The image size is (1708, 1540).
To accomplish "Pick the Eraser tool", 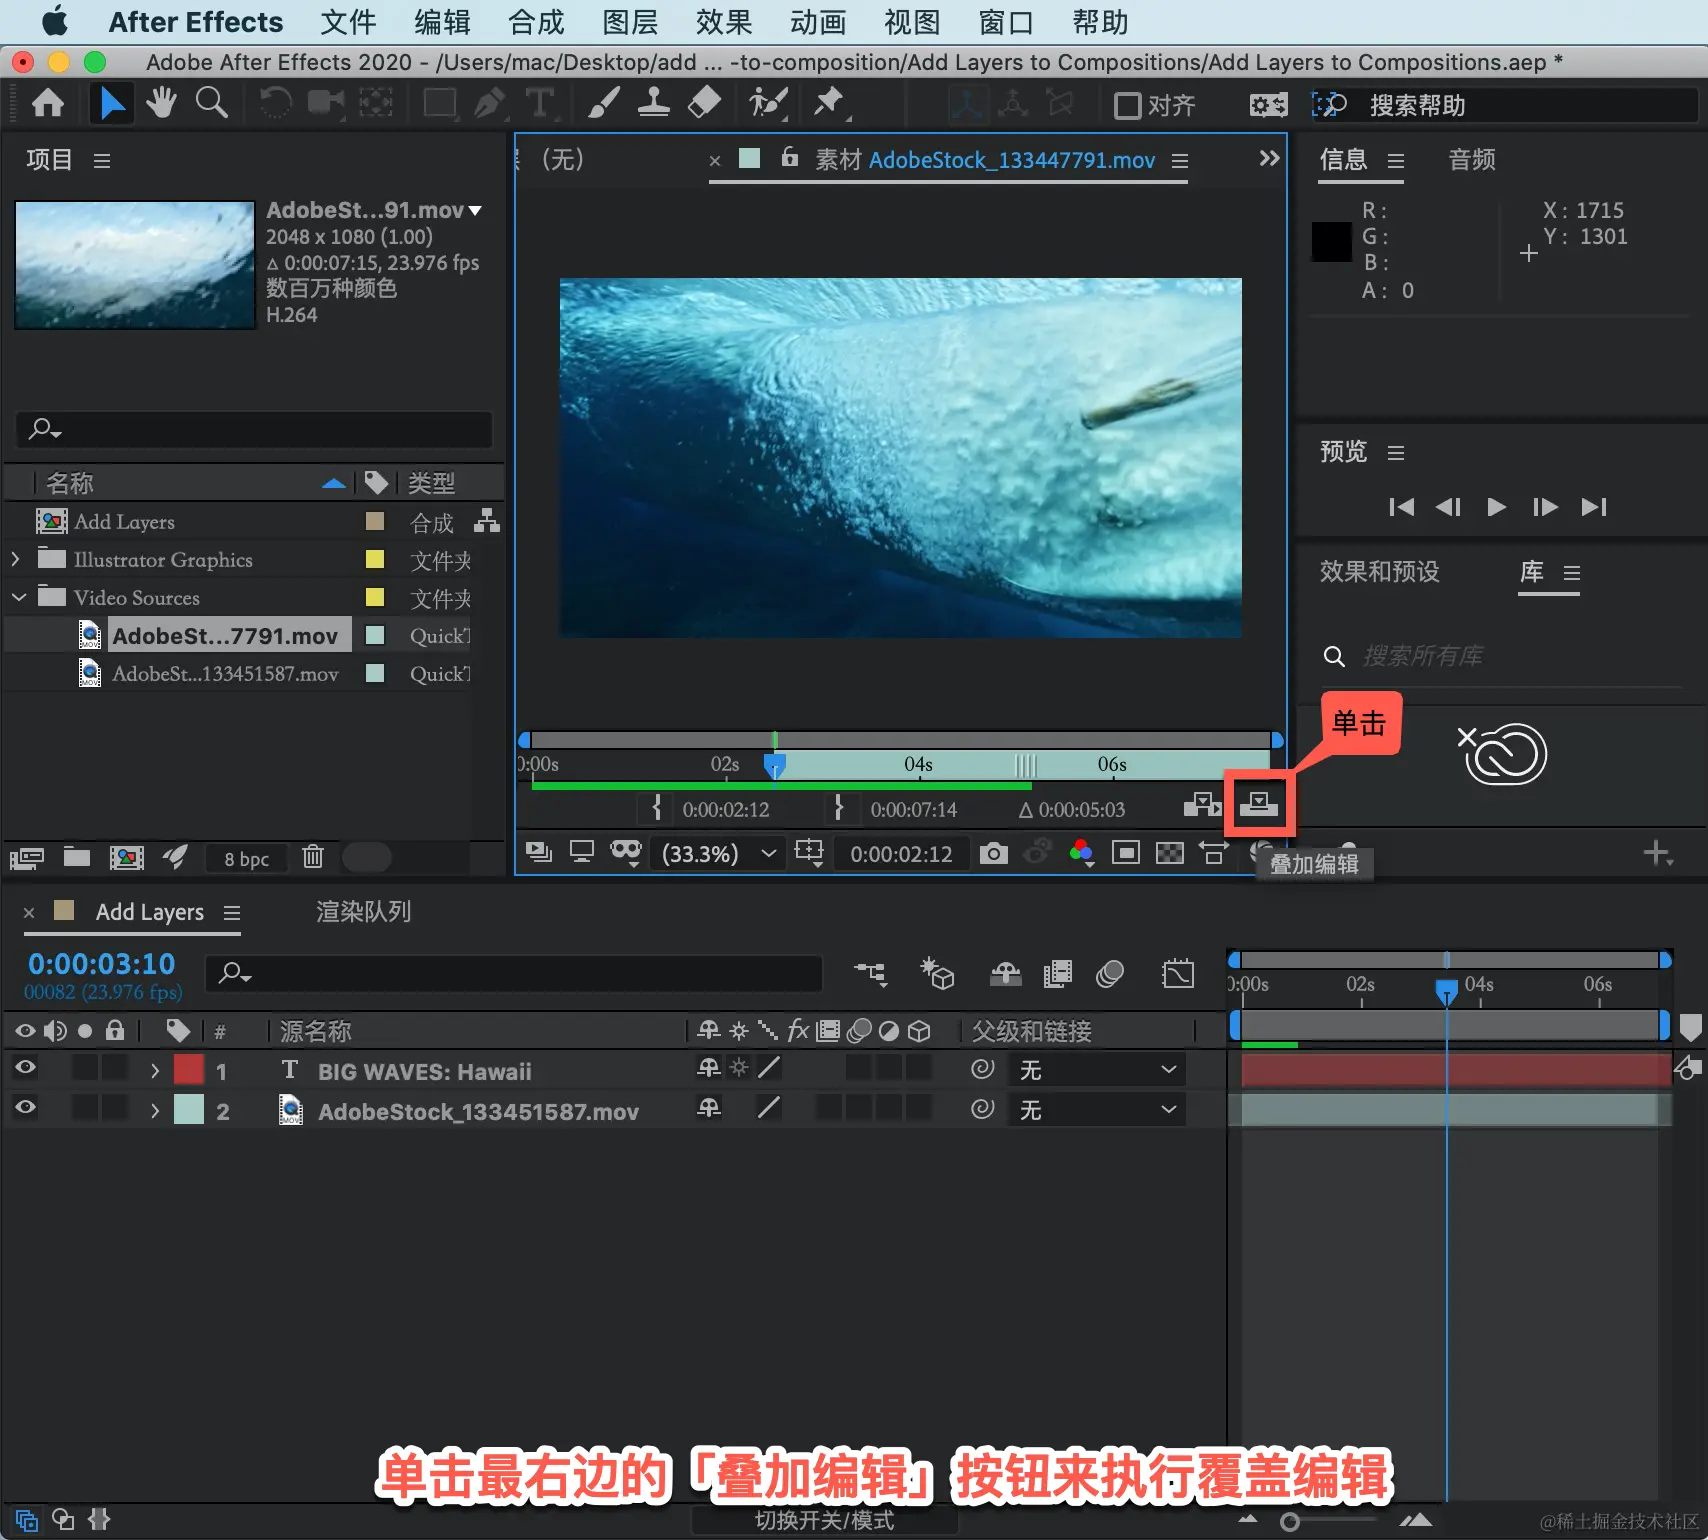I will click(x=705, y=103).
